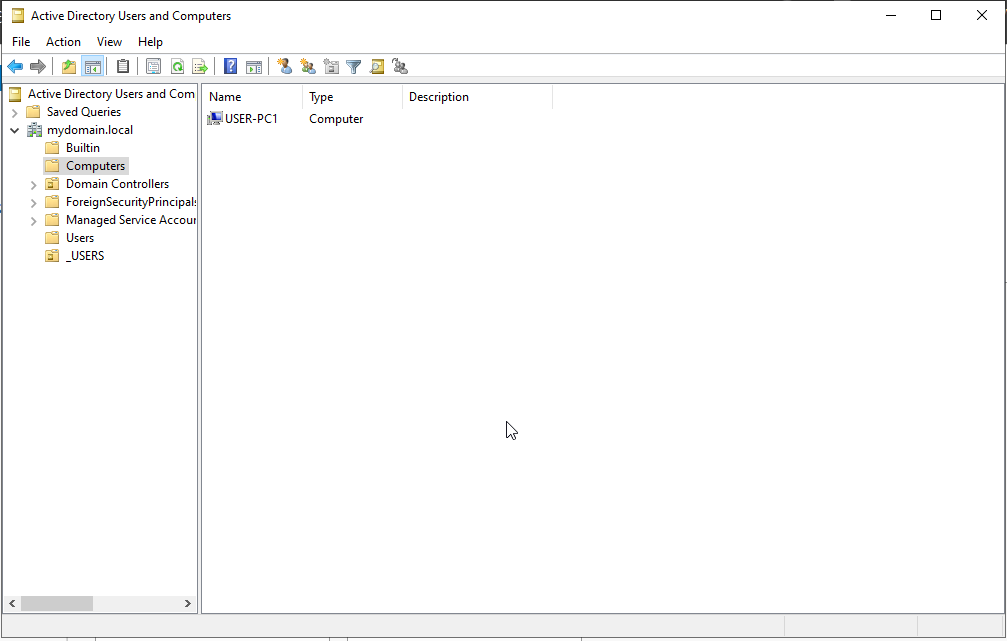Select the Managed Service Accounts container
The image size is (1007, 641).
tap(131, 220)
